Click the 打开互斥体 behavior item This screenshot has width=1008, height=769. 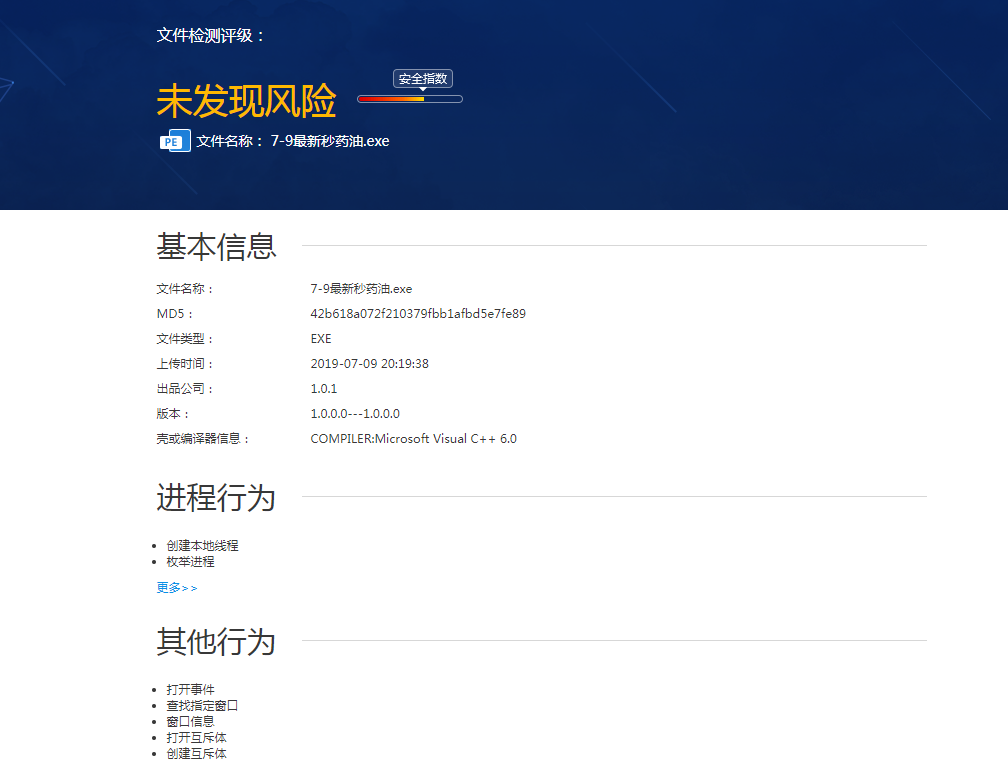pyautogui.click(x=196, y=738)
